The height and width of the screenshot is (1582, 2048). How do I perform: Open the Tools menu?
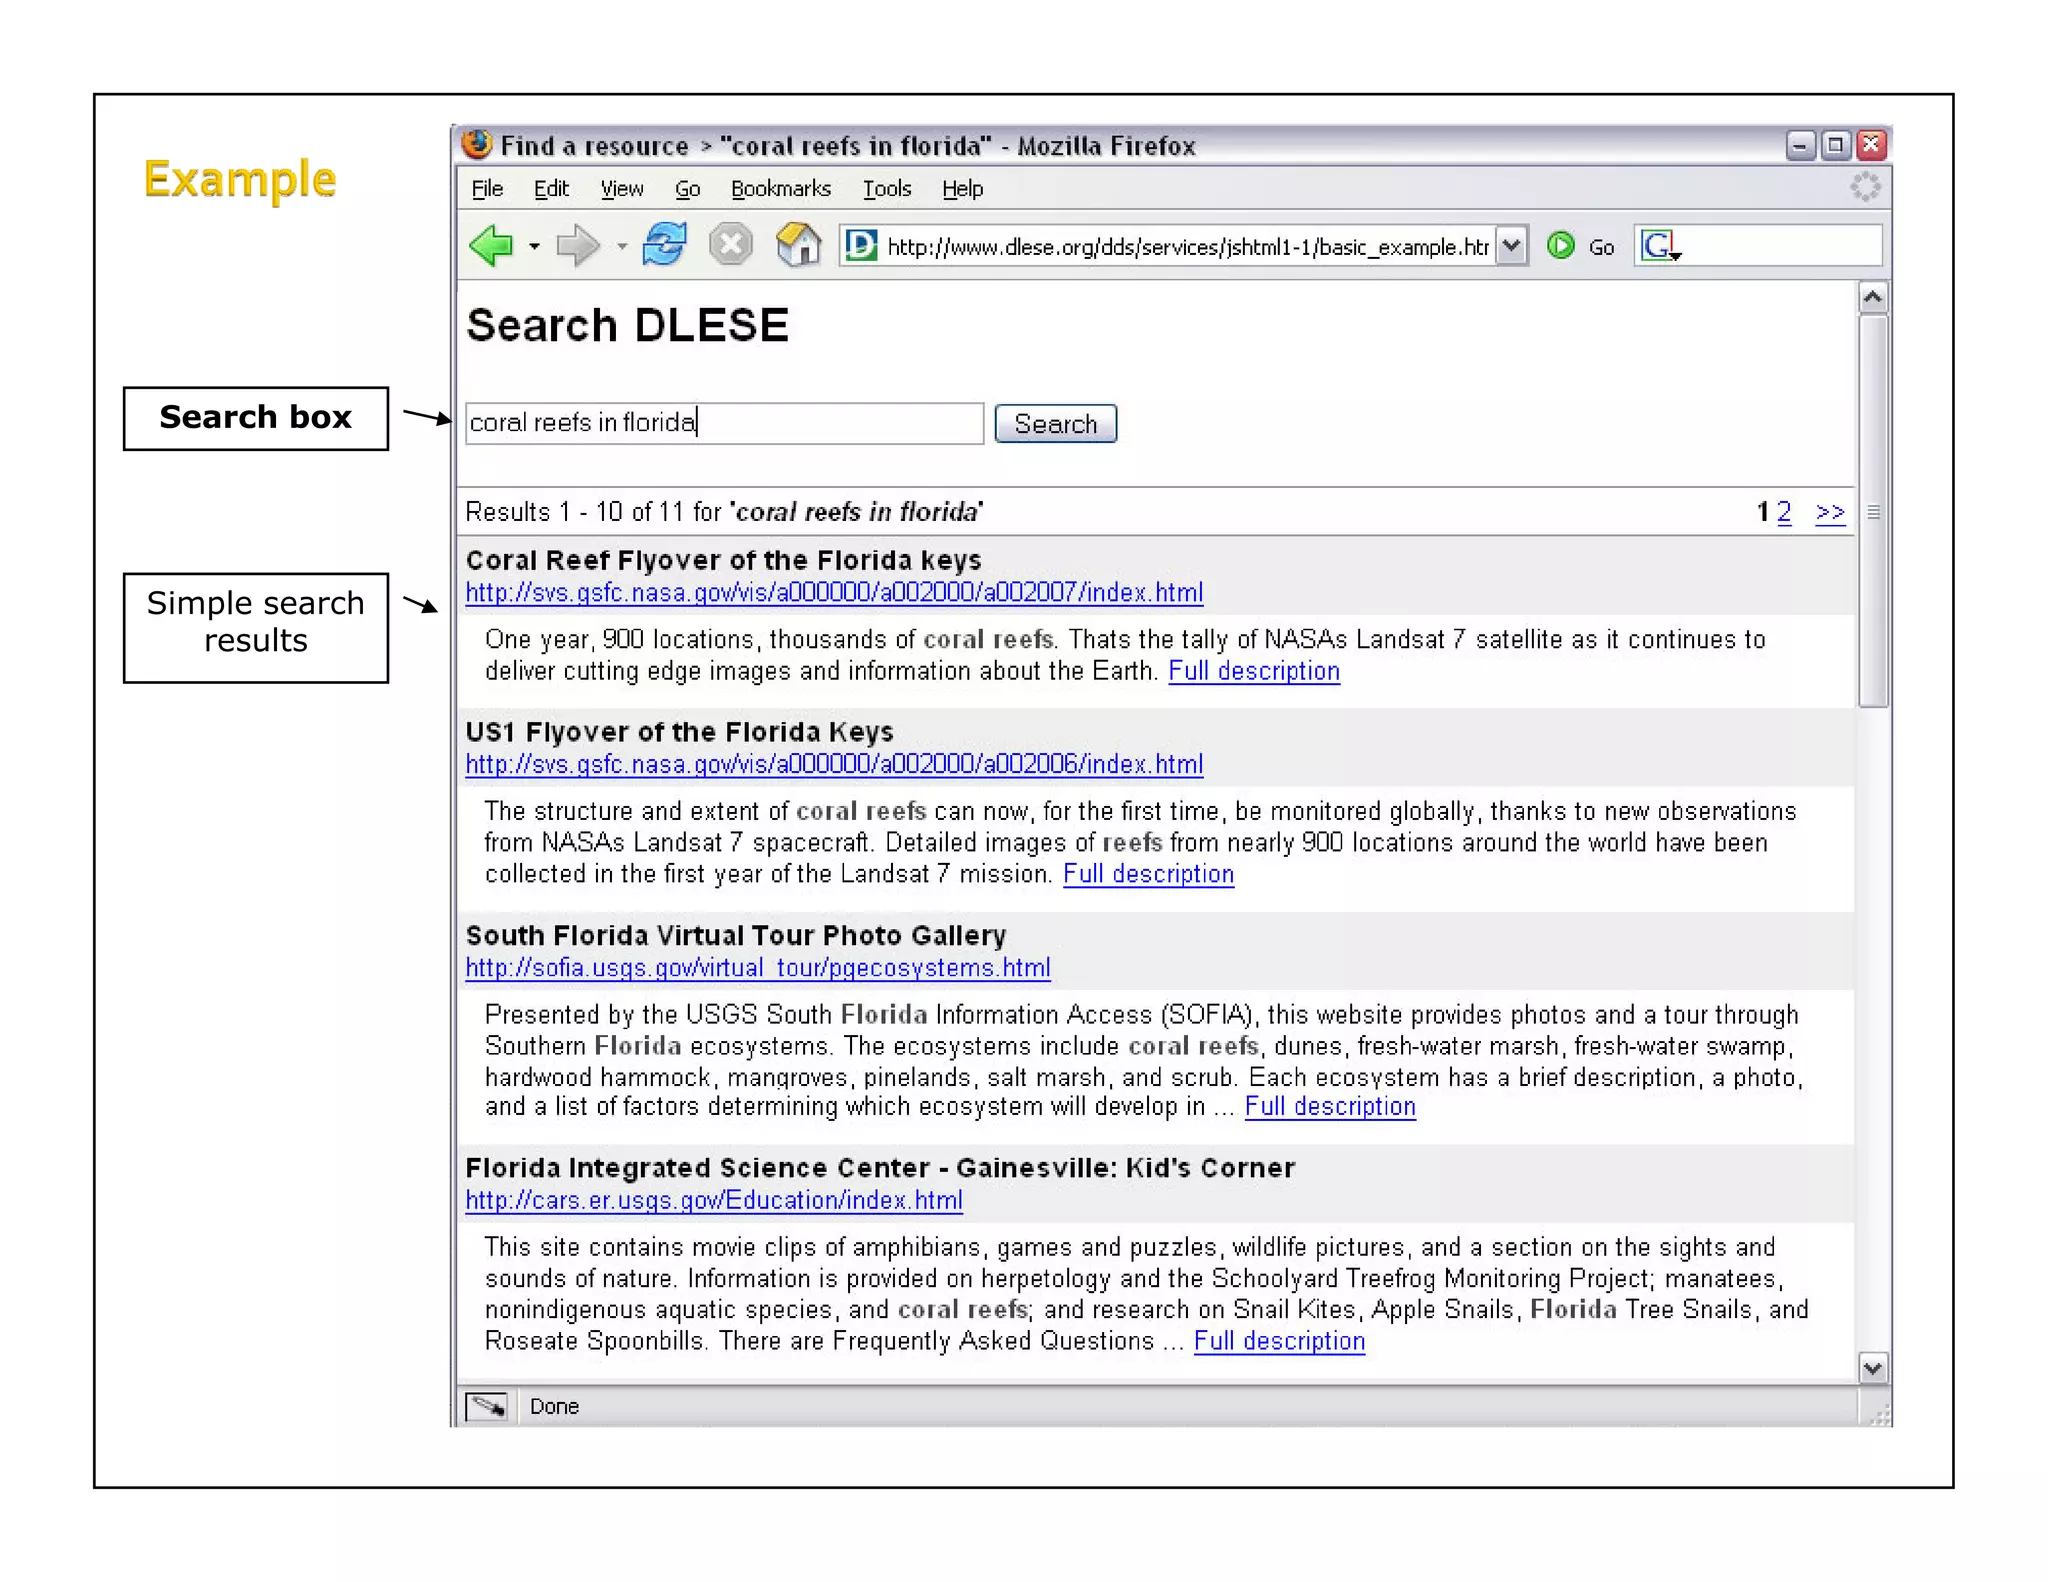click(x=886, y=189)
